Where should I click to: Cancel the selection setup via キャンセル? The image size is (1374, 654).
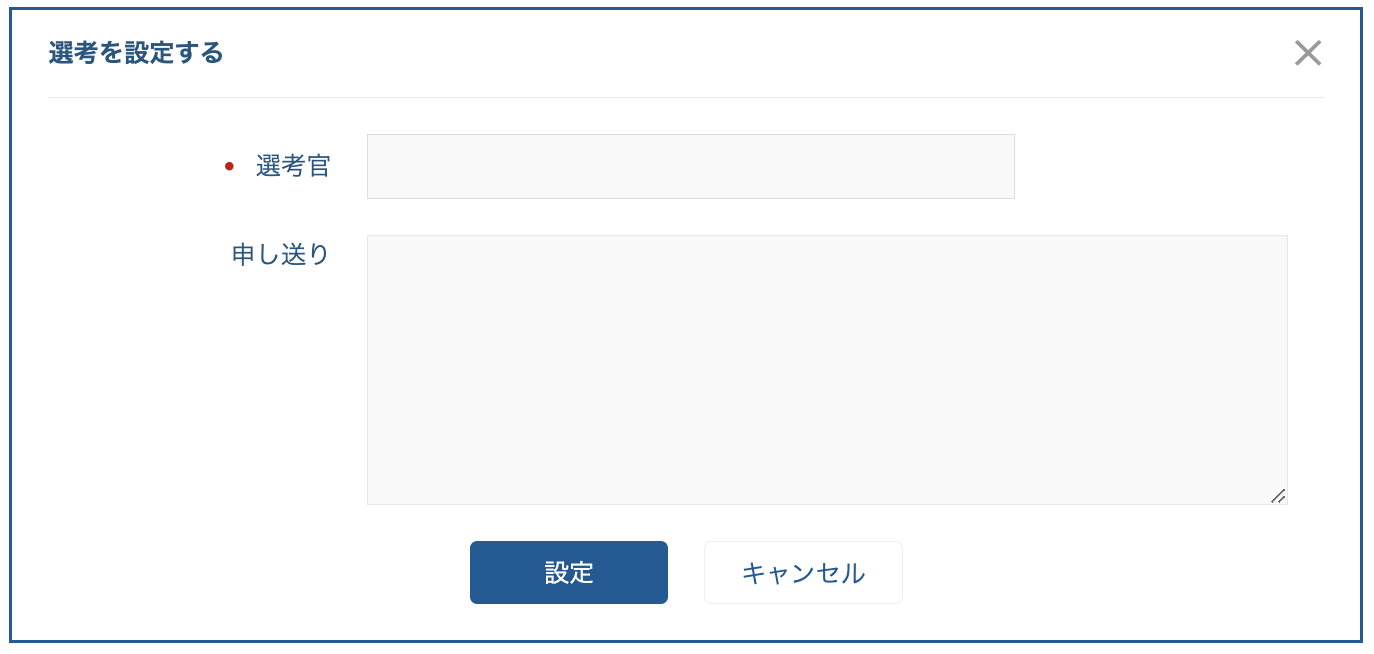tap(803, 573)
